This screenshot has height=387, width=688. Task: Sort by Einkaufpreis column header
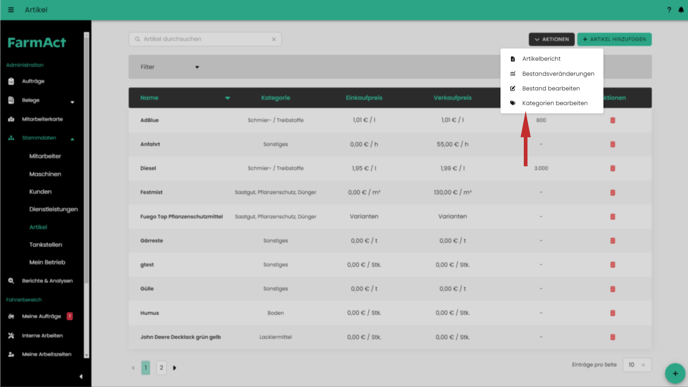pyautogui.click(x=364, y=98)
